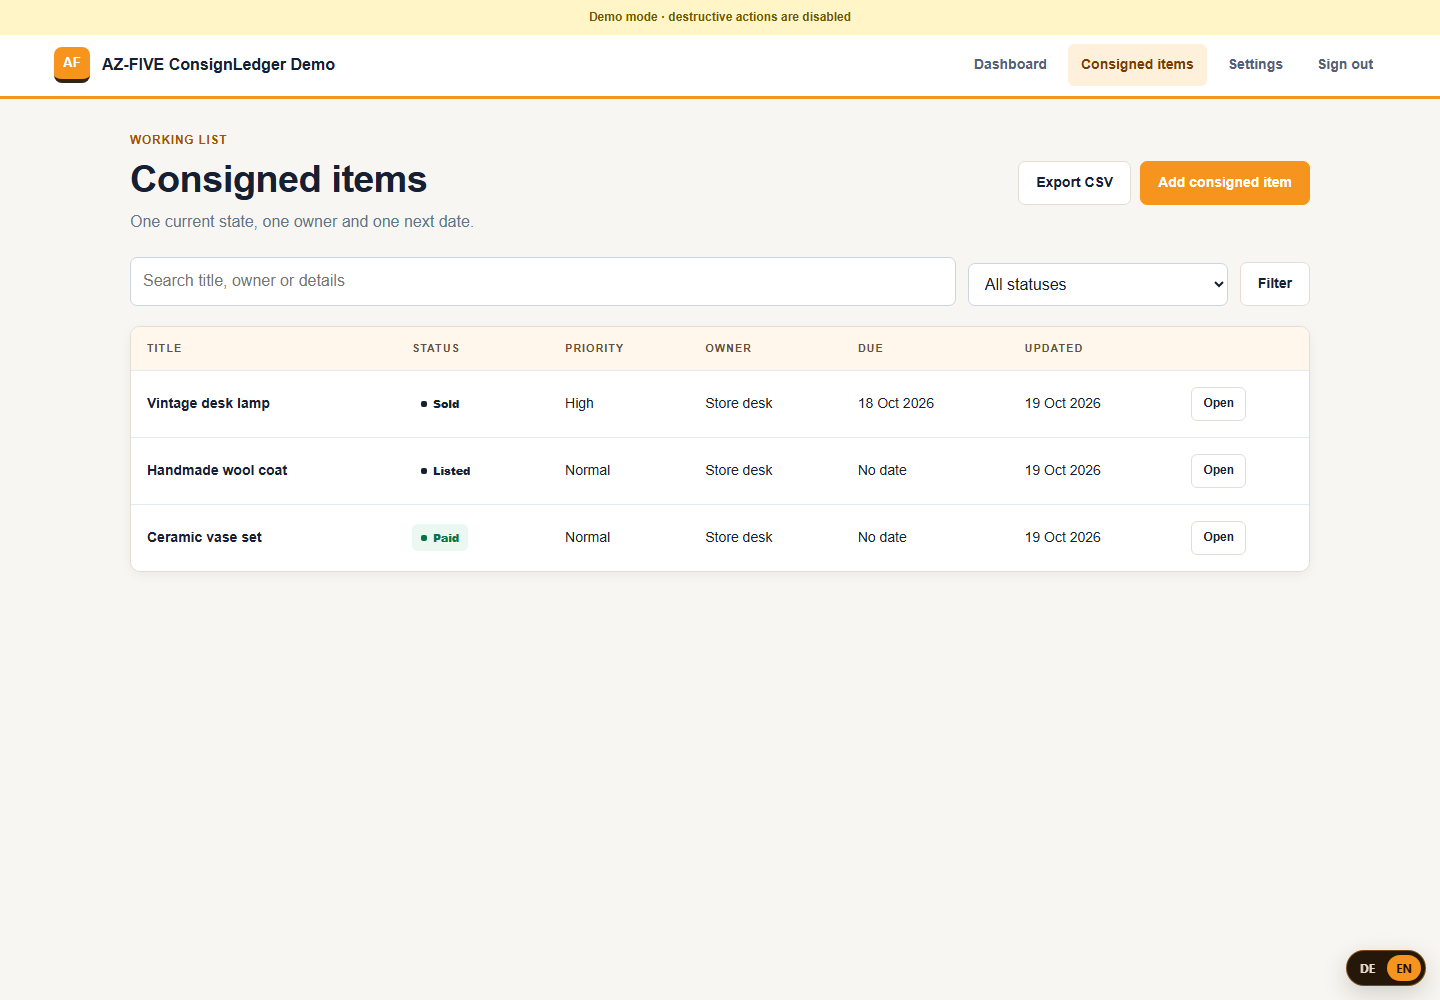This screenshot has width=1440, height=1000.
Task: Click the Ceramic vase set title
Action: pyautogui.click(x=204, y=537)
